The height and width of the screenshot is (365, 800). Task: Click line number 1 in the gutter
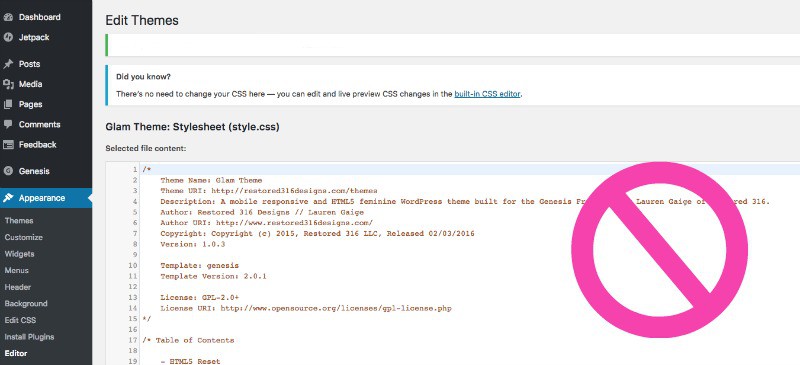135,169
